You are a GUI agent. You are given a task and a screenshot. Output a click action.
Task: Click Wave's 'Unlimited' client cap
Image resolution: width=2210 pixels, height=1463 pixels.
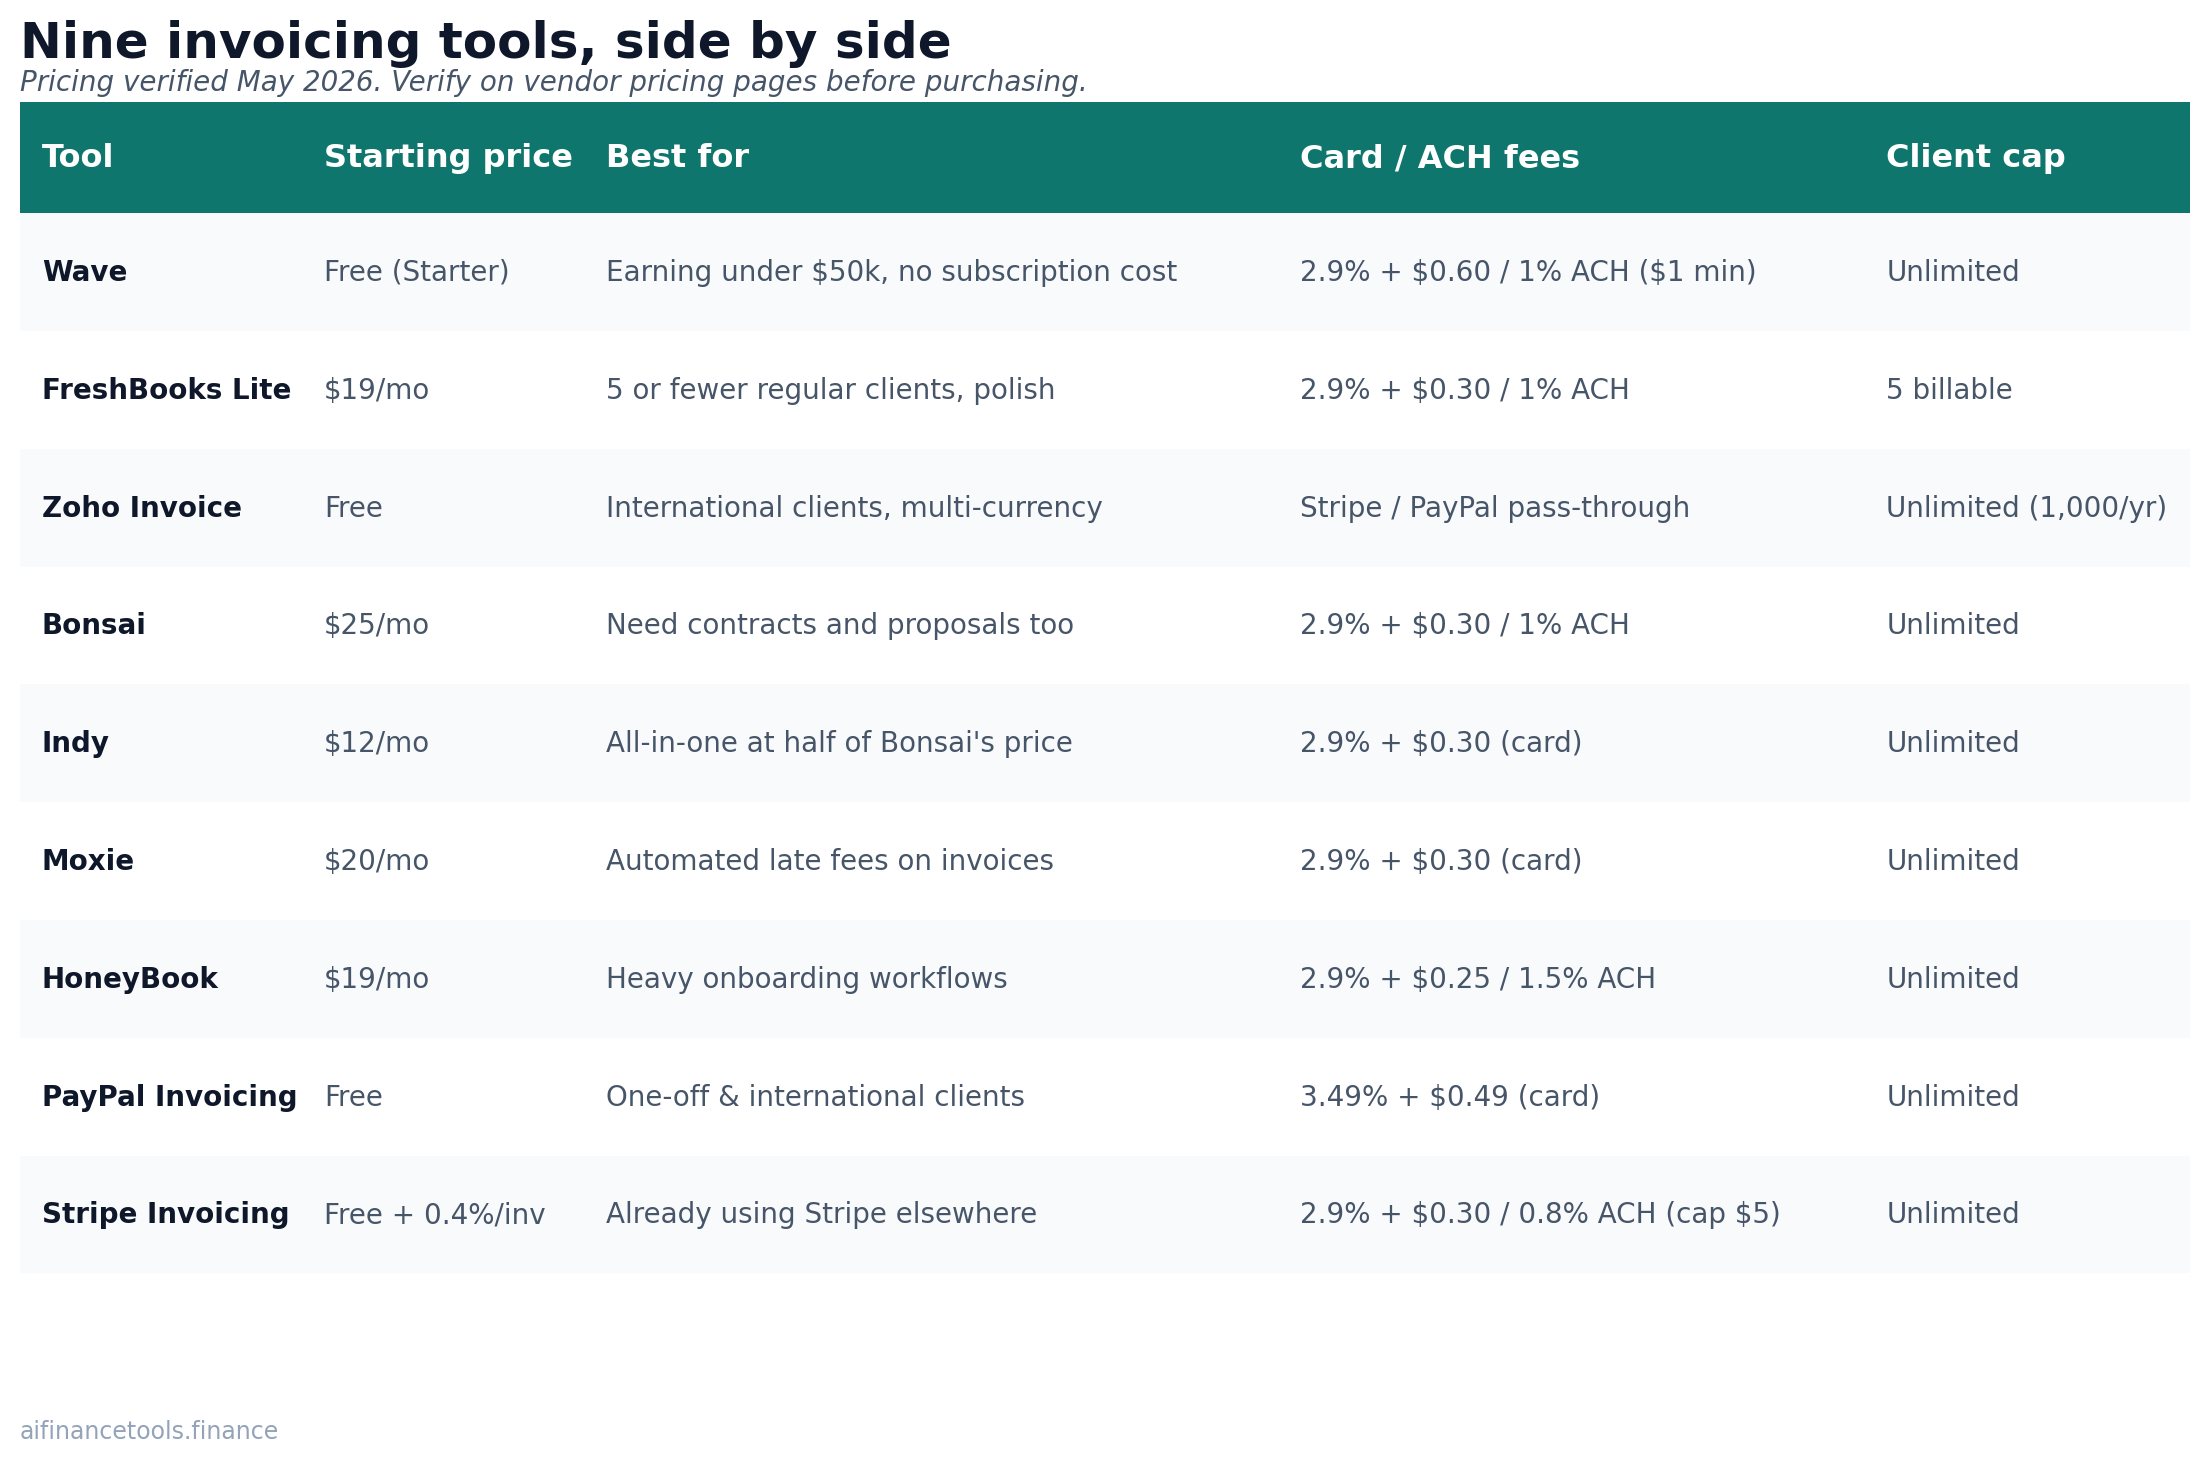(x=1952, y=272)
